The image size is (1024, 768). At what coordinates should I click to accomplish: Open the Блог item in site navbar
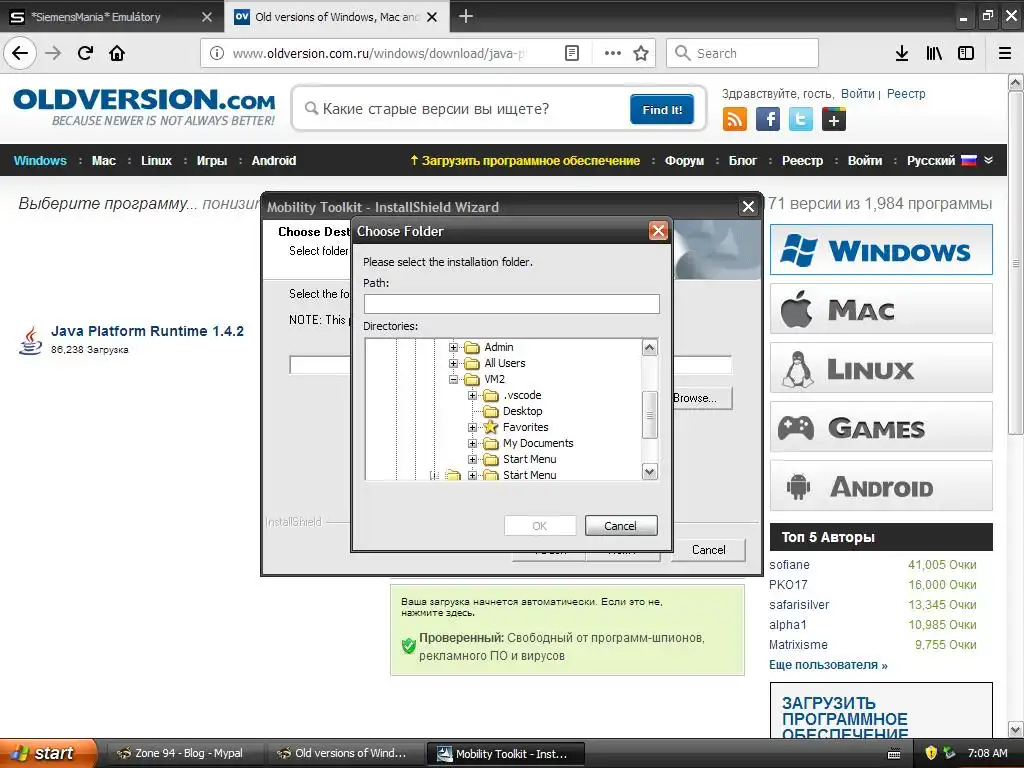pos(743,161)
